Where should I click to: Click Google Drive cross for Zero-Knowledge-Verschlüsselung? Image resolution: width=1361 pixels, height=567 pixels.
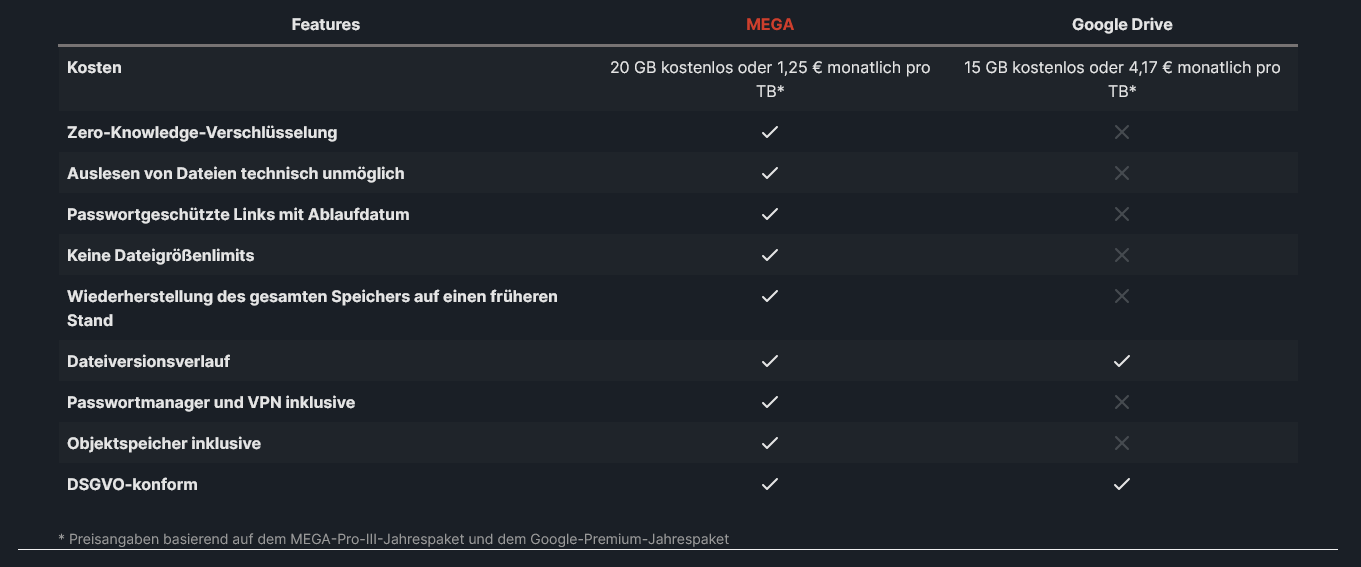tap(1122, 132)
